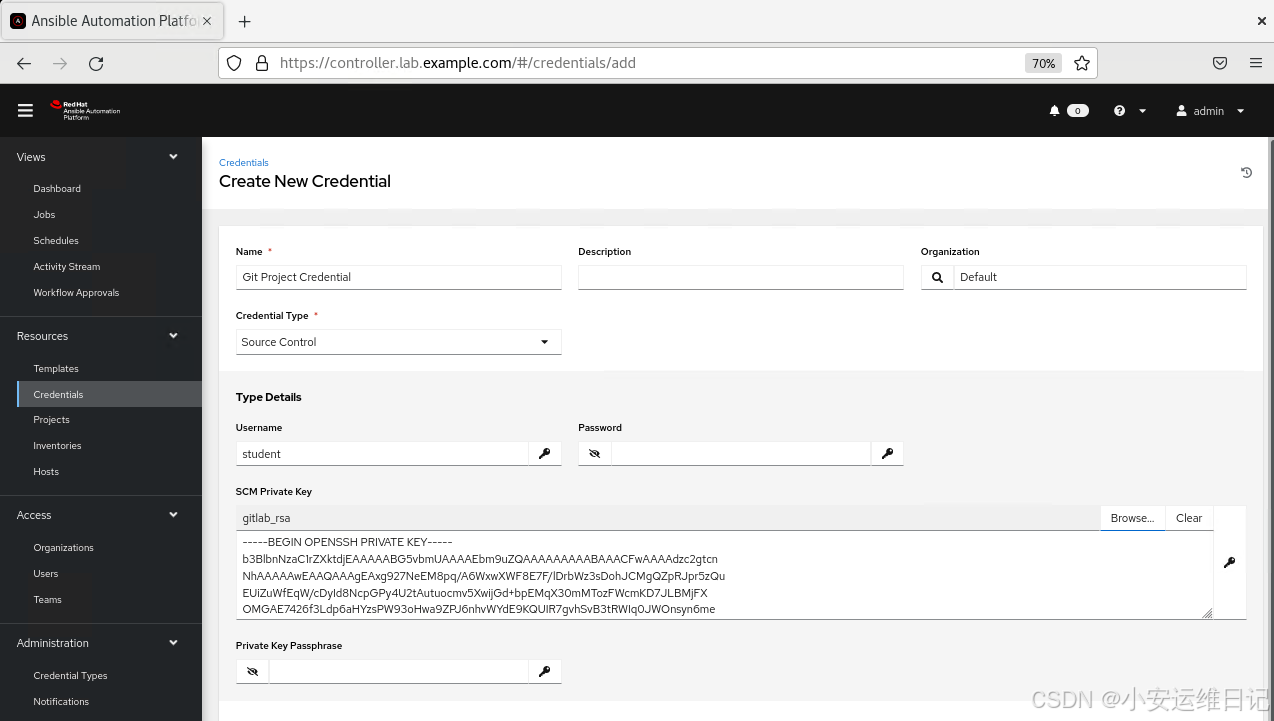Click the Description input field
This screenshot has width=1274, height=721.
[x=741, y=277]
